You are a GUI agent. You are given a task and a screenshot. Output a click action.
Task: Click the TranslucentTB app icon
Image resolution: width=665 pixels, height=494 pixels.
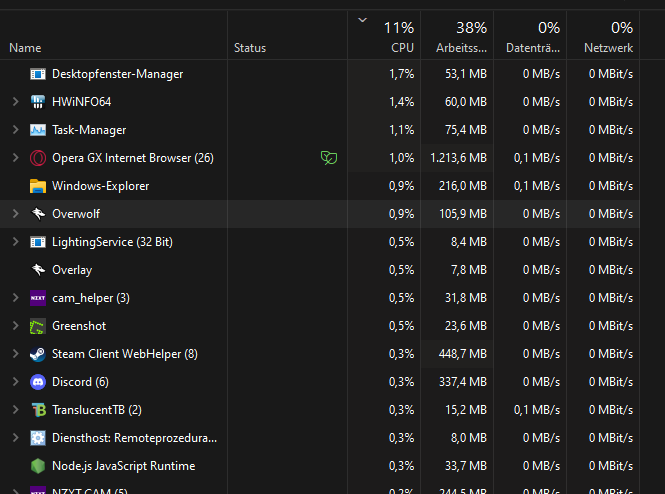click(39, 410)
